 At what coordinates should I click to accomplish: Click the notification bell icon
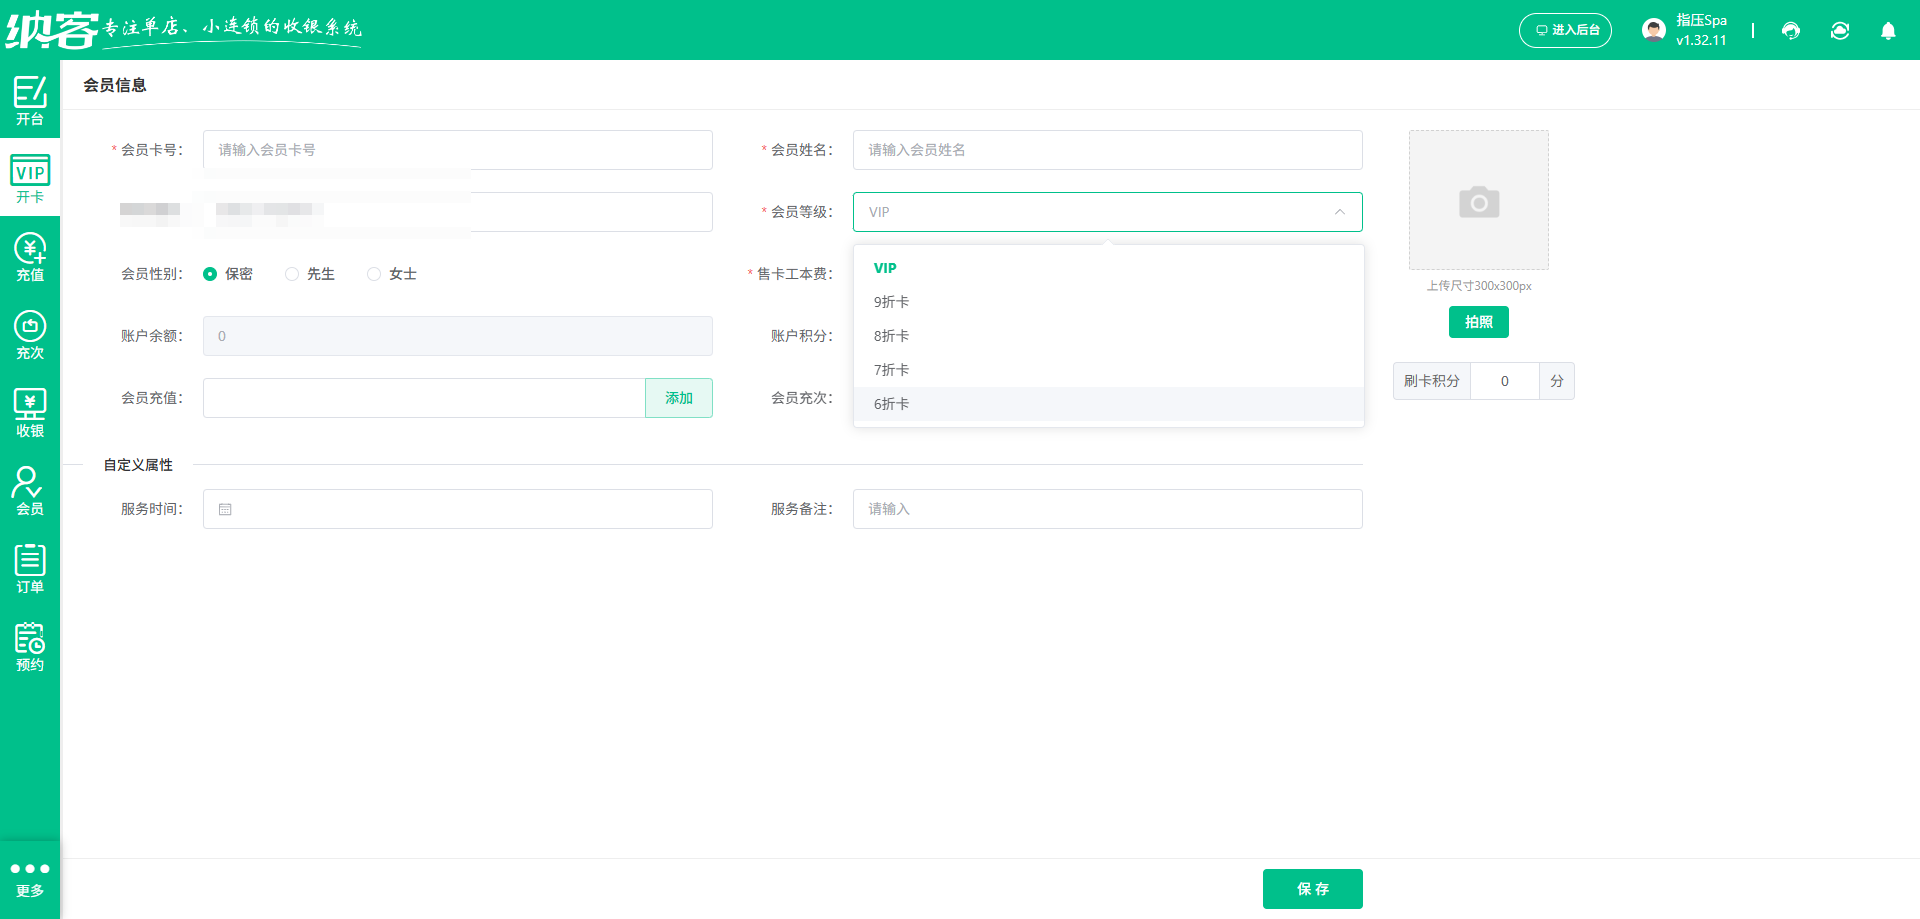pos(1888,31)
